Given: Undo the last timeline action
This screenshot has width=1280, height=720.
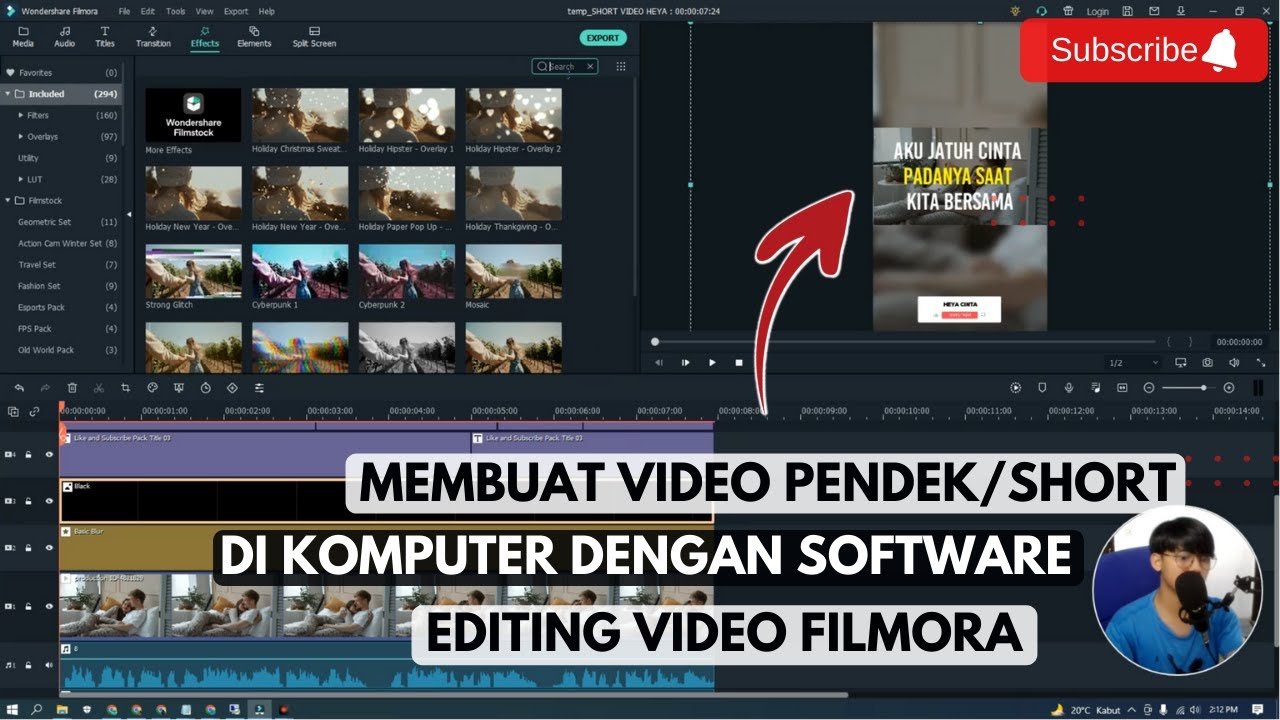Looking at the screenshot, I should click(x=18, y=387).
